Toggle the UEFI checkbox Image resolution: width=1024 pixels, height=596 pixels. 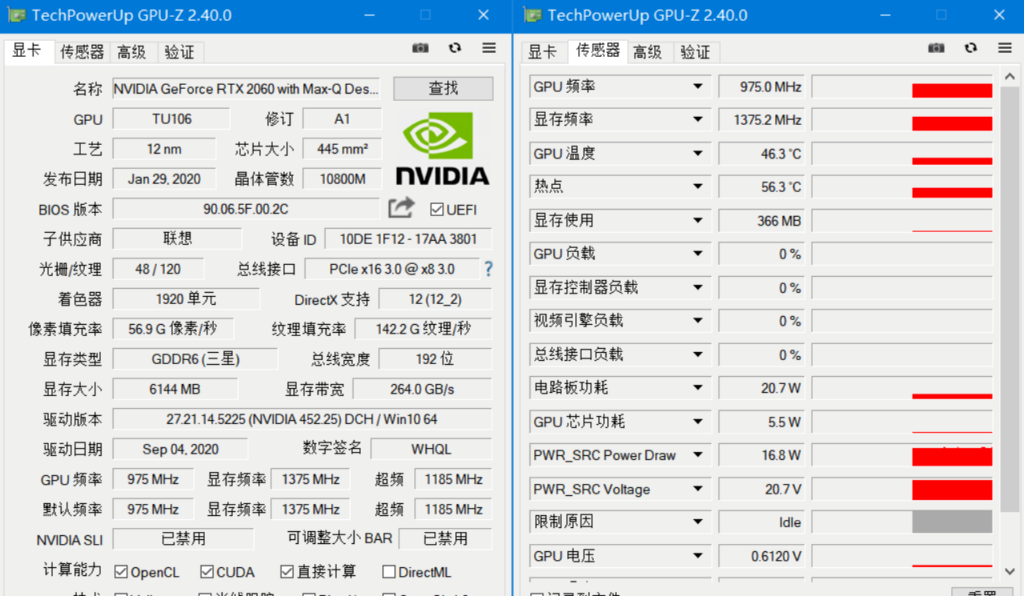click(437, 210)
